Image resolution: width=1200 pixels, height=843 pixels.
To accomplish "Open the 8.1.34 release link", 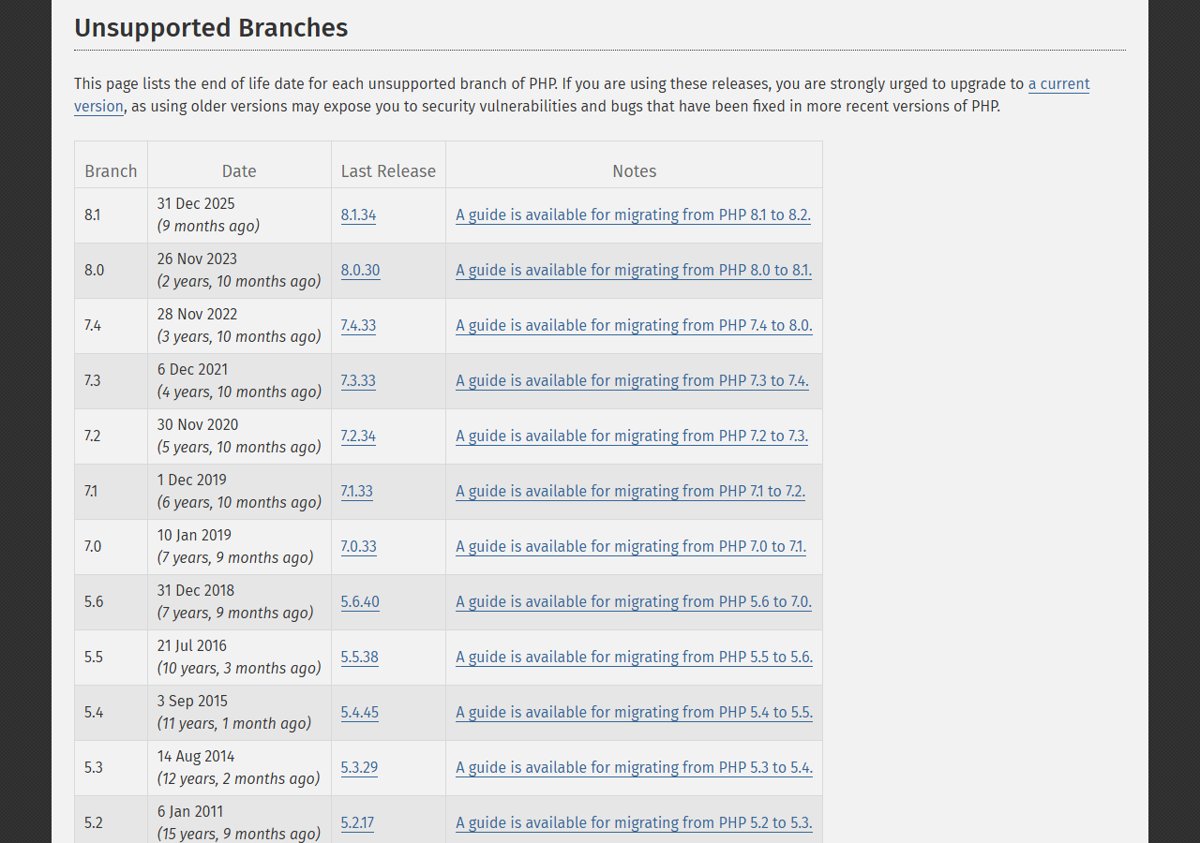I will click(358, 215).
